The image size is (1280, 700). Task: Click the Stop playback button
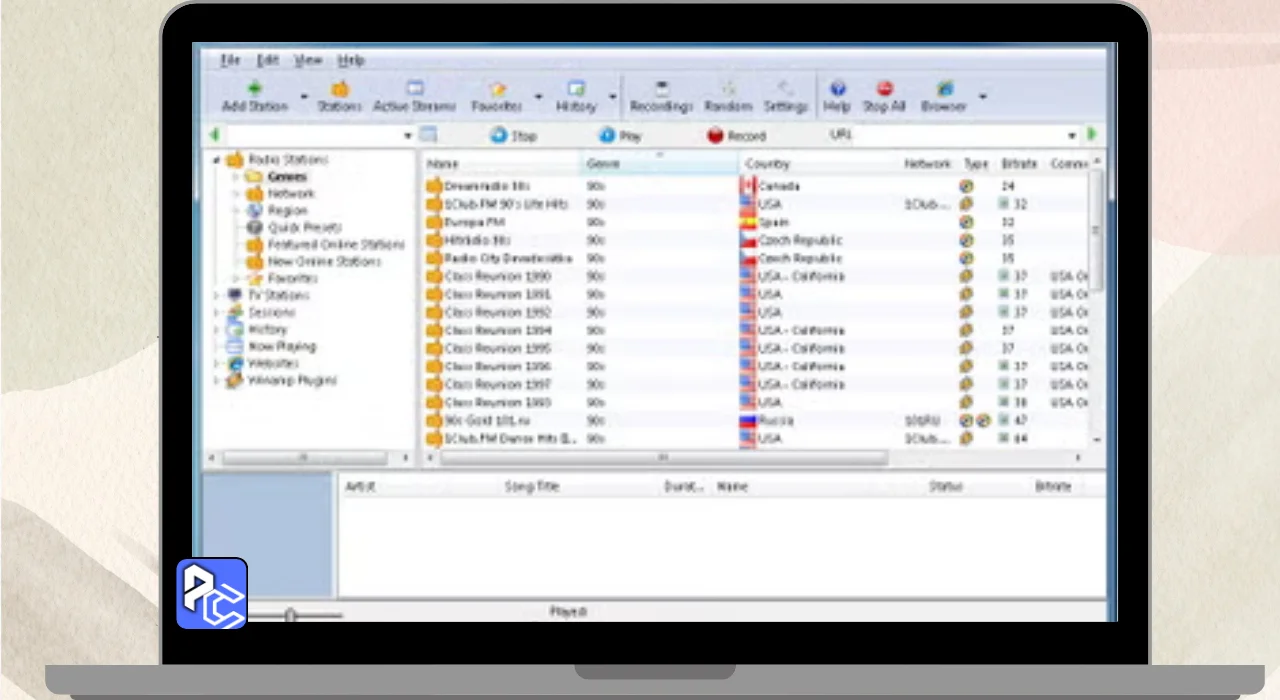coord(513,135)
